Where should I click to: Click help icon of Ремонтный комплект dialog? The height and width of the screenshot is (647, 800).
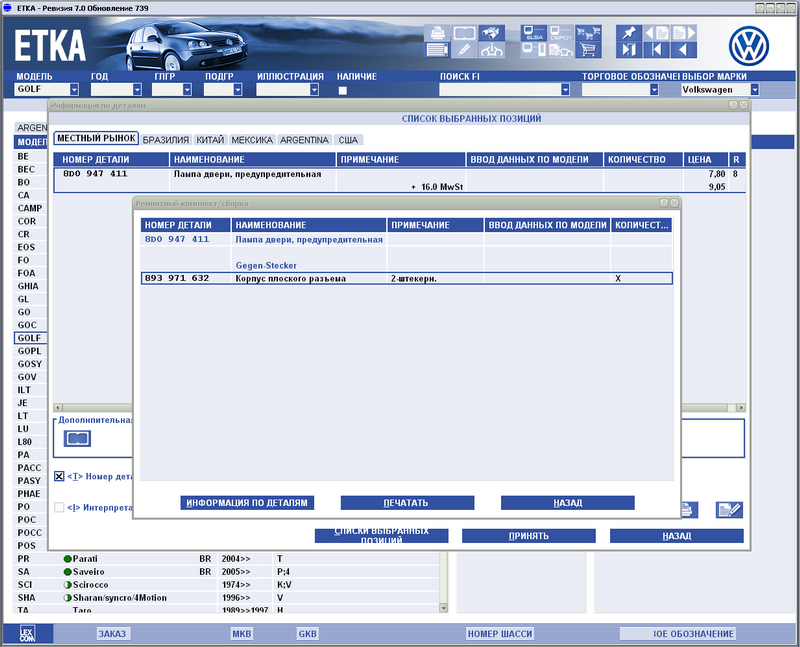(663, 203)
